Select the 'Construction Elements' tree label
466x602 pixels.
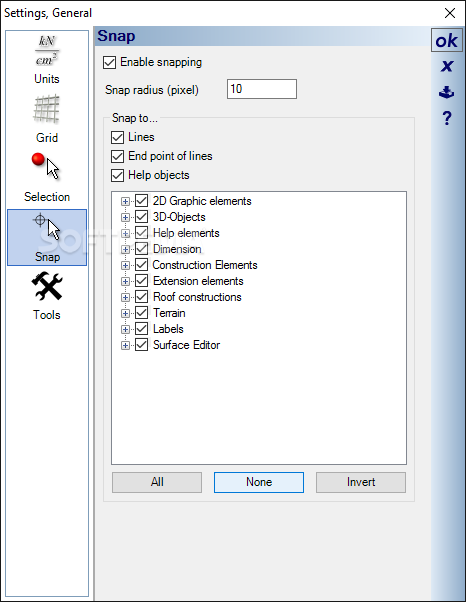pos(205,265)
